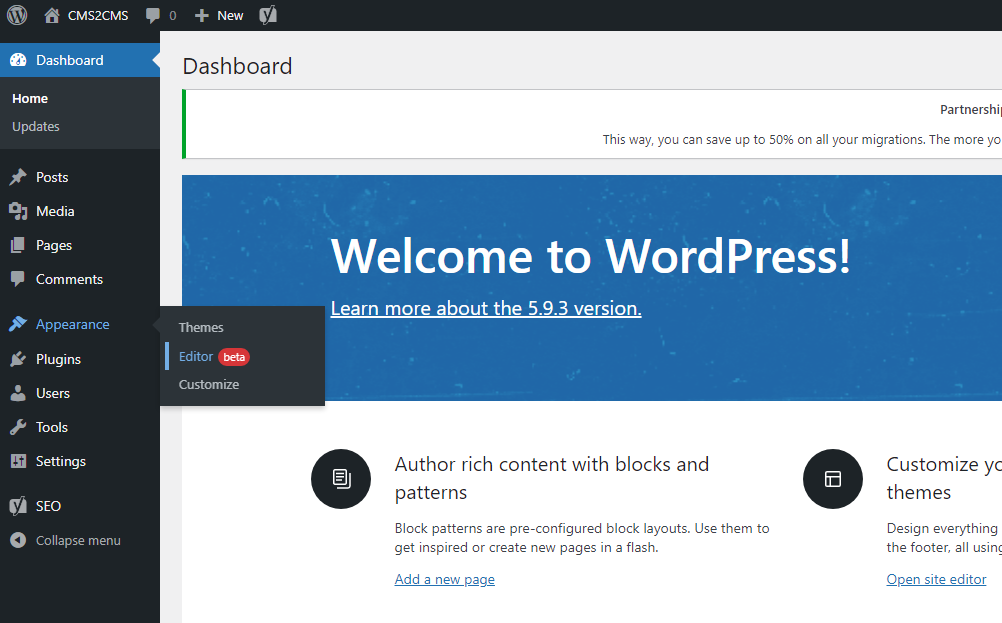Click the Users person icon
Screen dimensions: 1002x623
pyautogui.click(x=18, y=393)
